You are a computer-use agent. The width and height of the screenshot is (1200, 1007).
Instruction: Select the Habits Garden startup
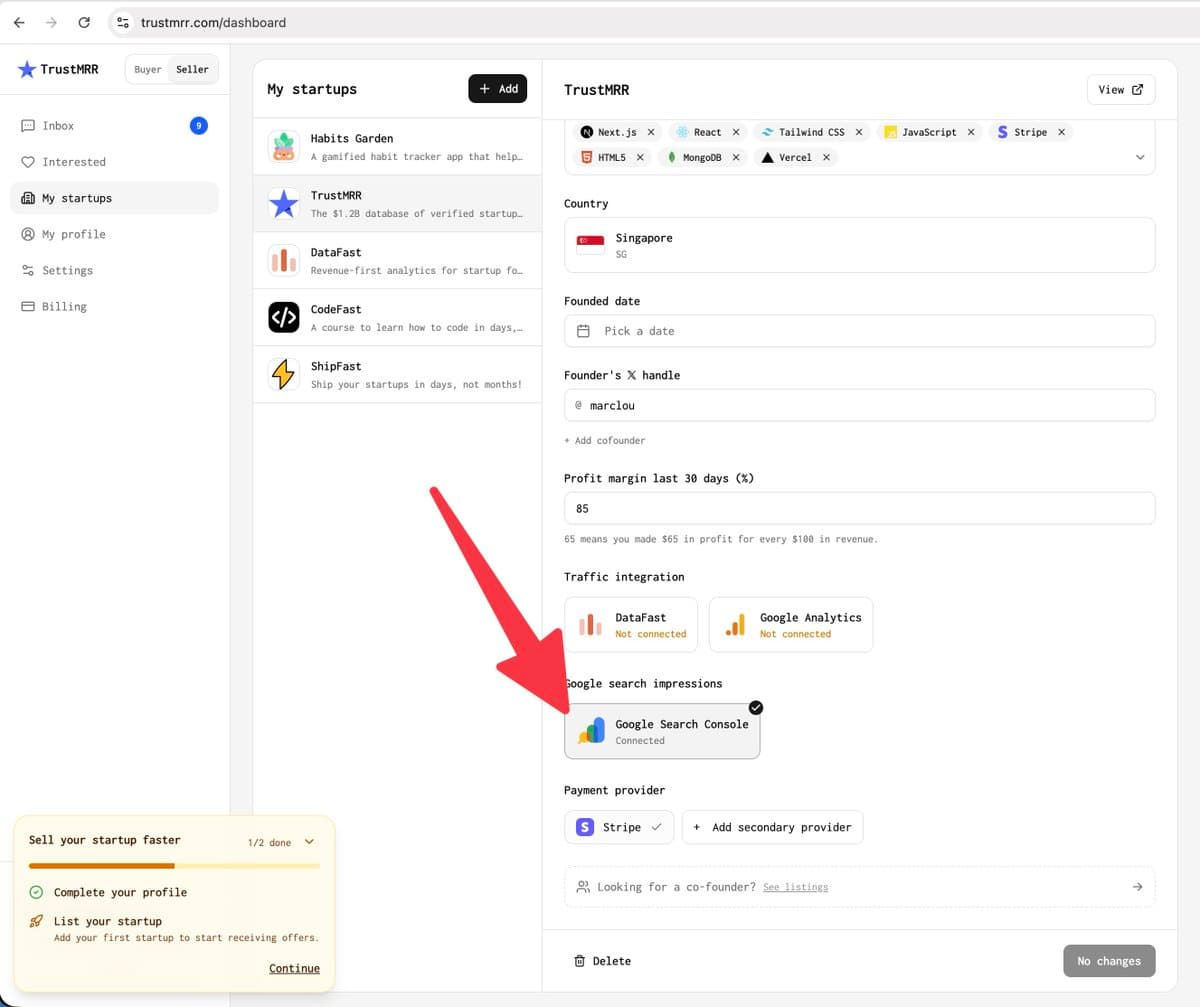point(397,147)
